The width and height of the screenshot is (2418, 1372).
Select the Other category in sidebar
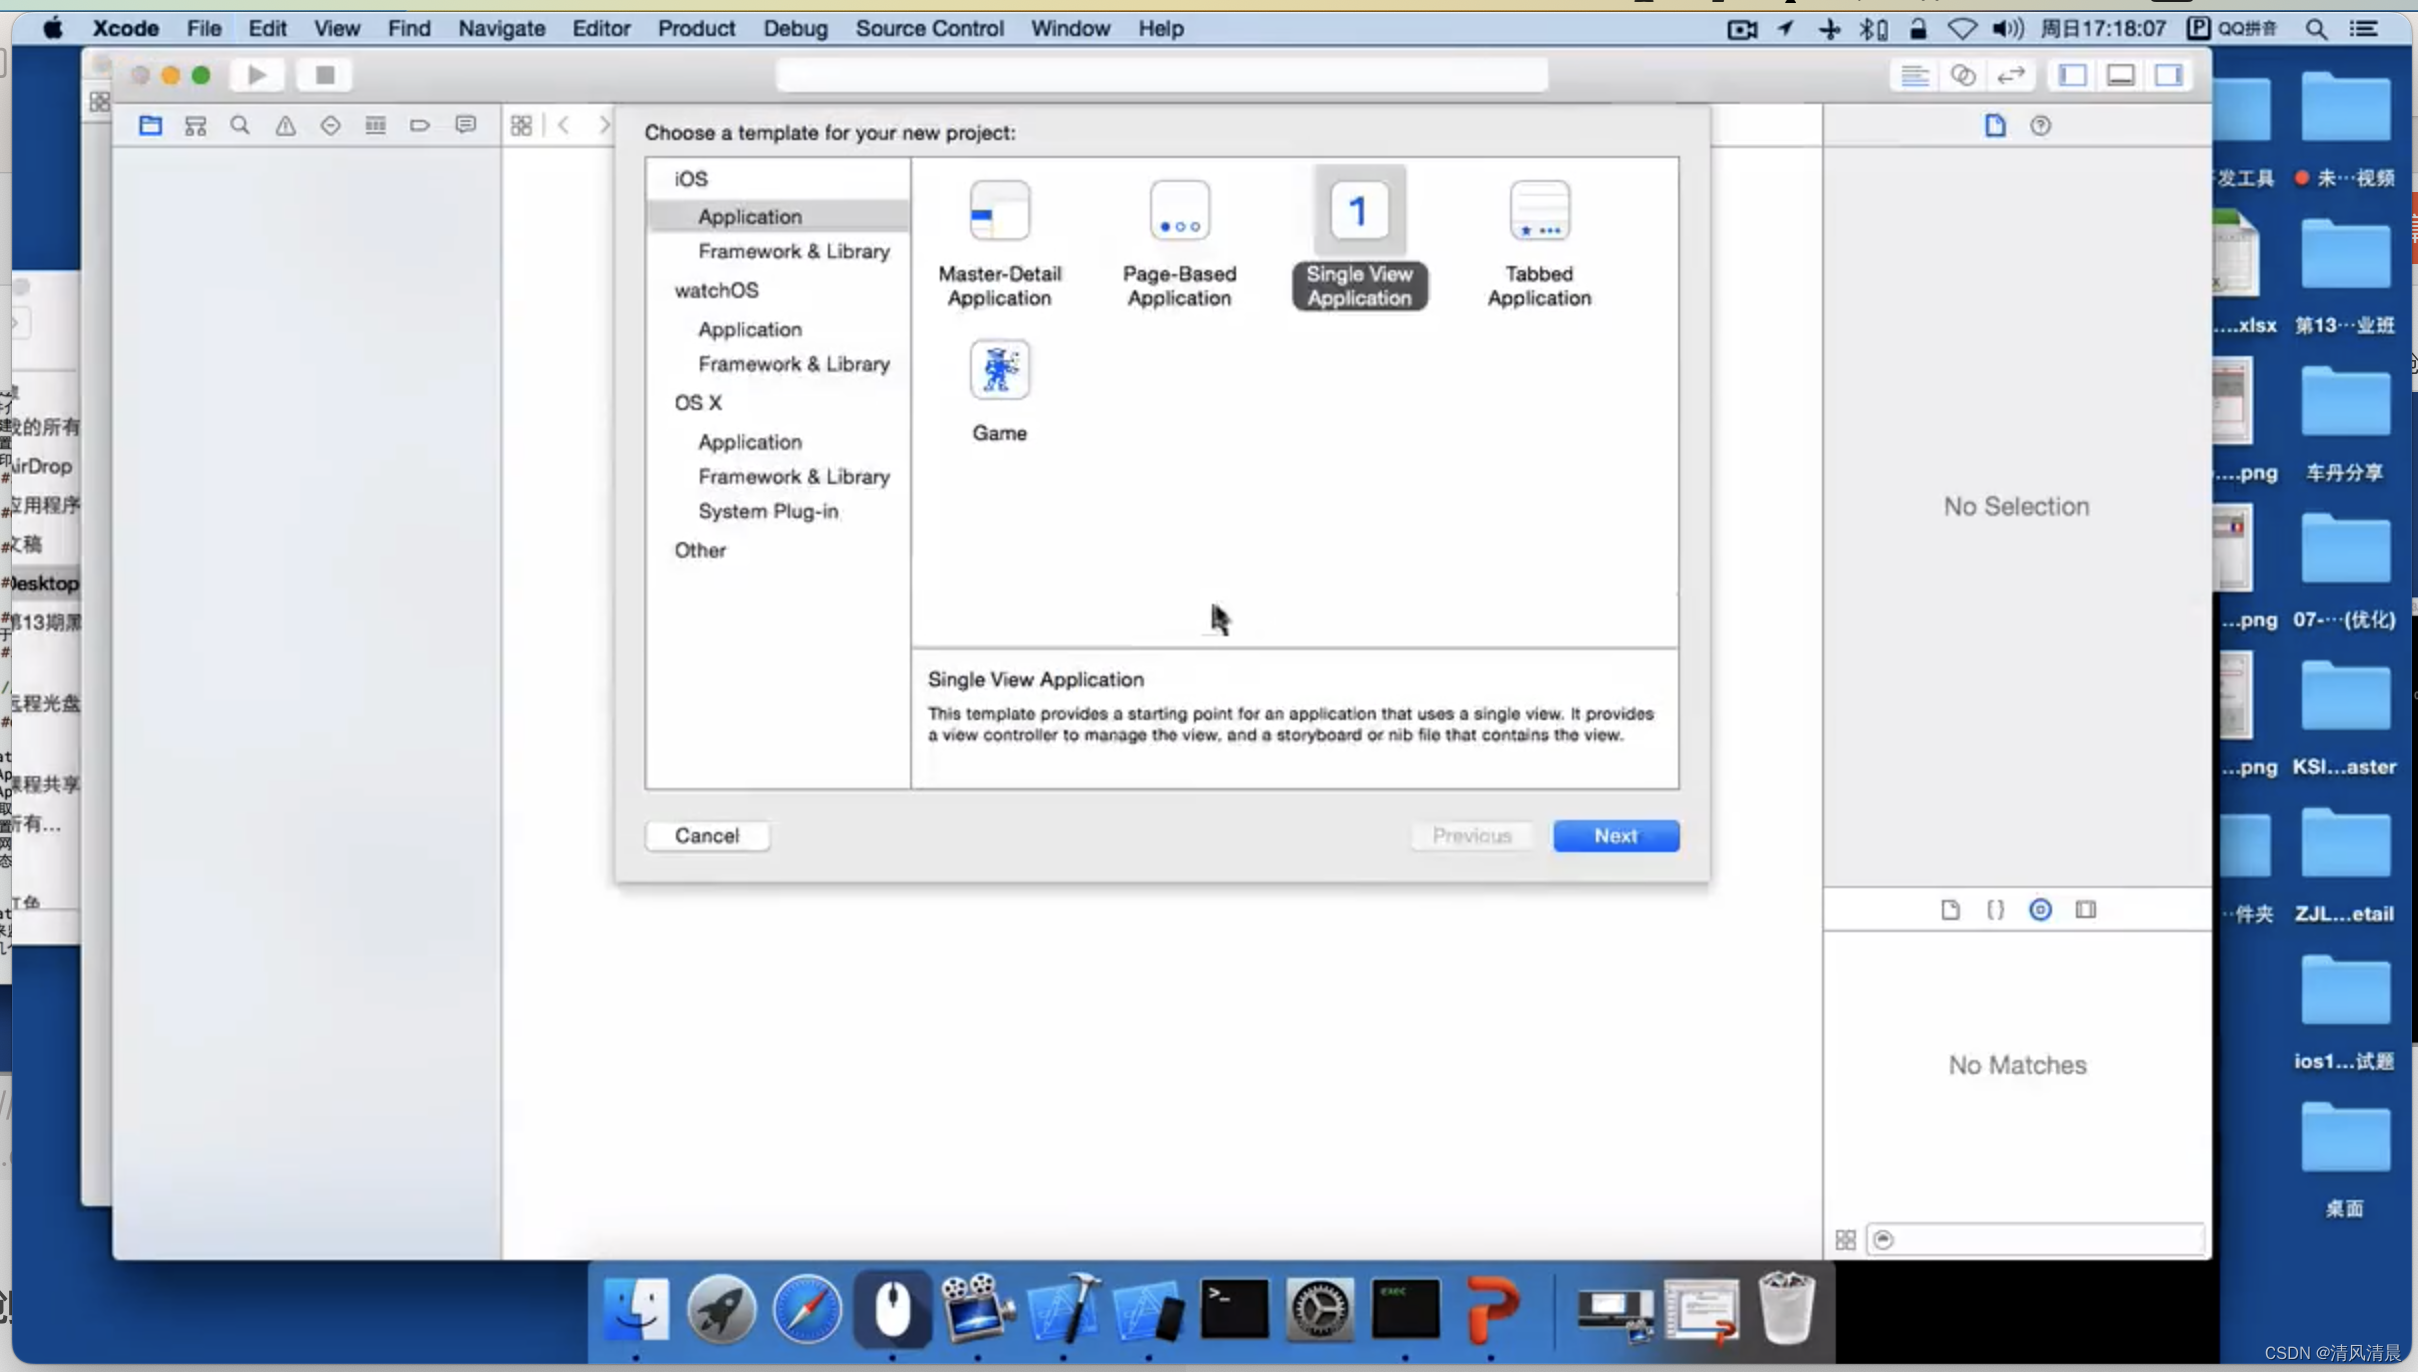(699, 548)
